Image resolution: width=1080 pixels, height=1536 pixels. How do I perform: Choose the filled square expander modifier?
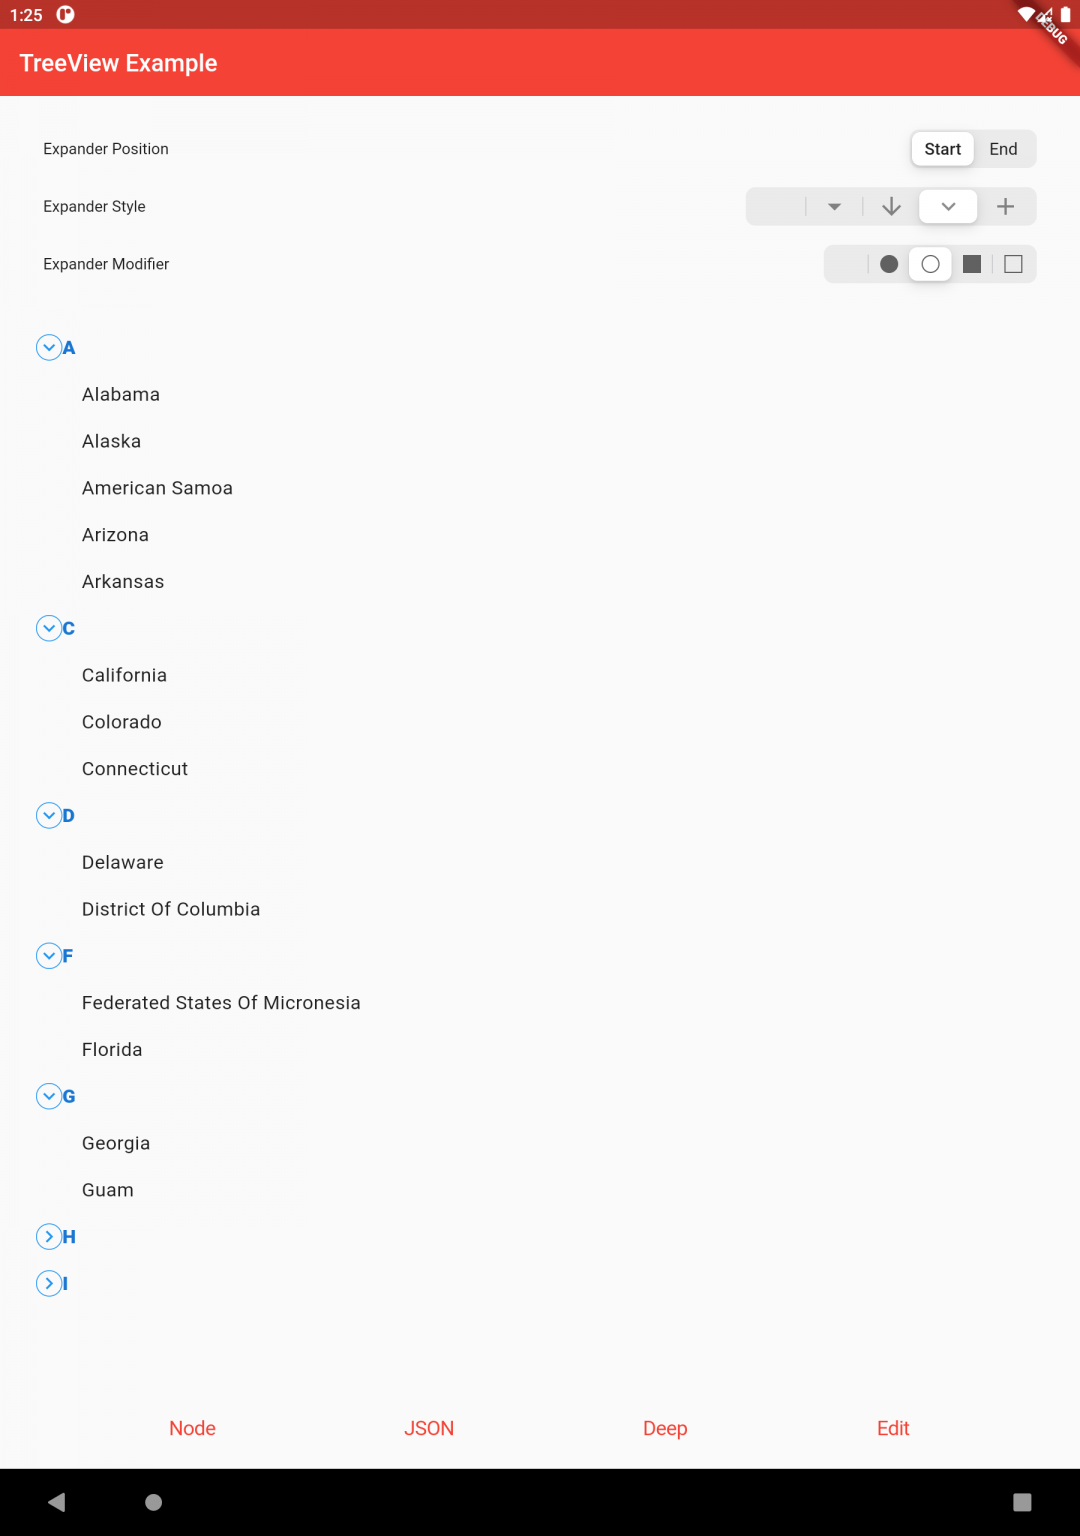[x=971, y=264]
